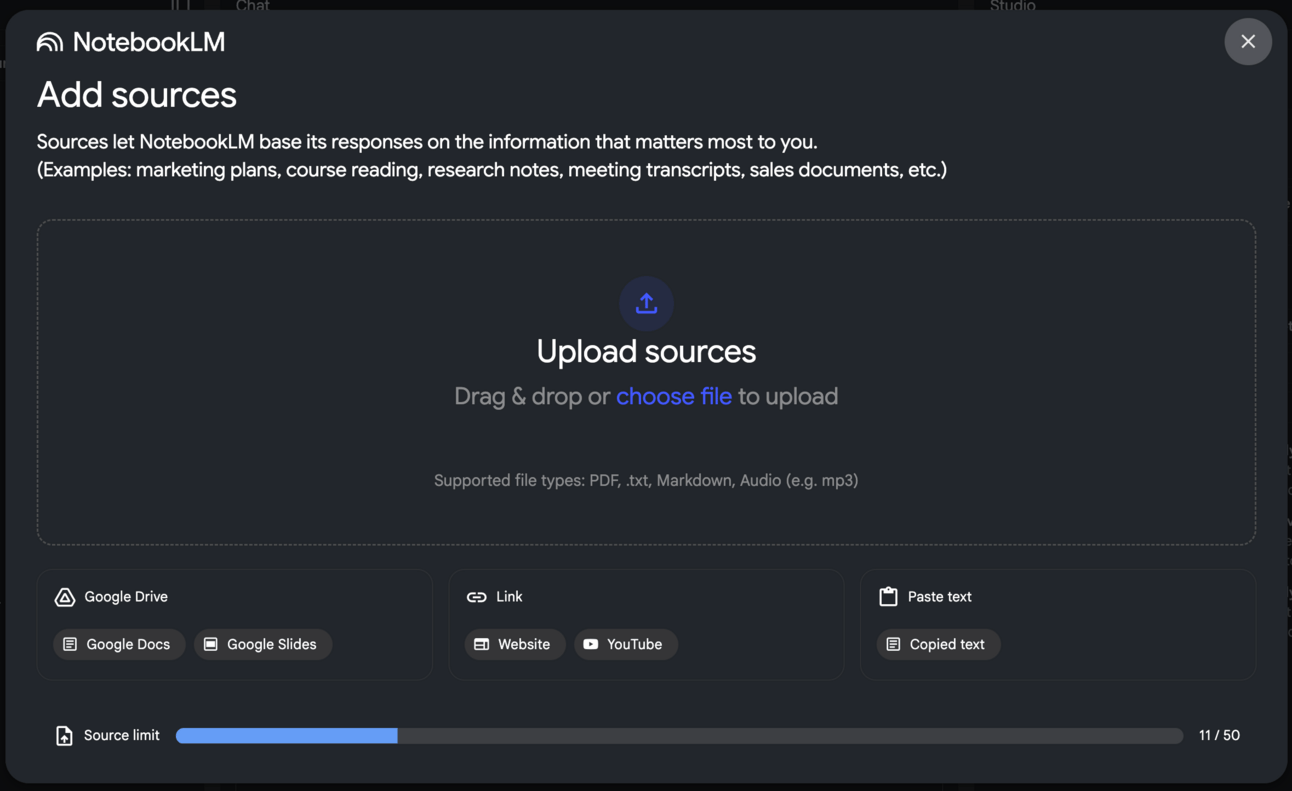Select the Website link option
The width and height of the screenshot is (1292, 791).
514,644
